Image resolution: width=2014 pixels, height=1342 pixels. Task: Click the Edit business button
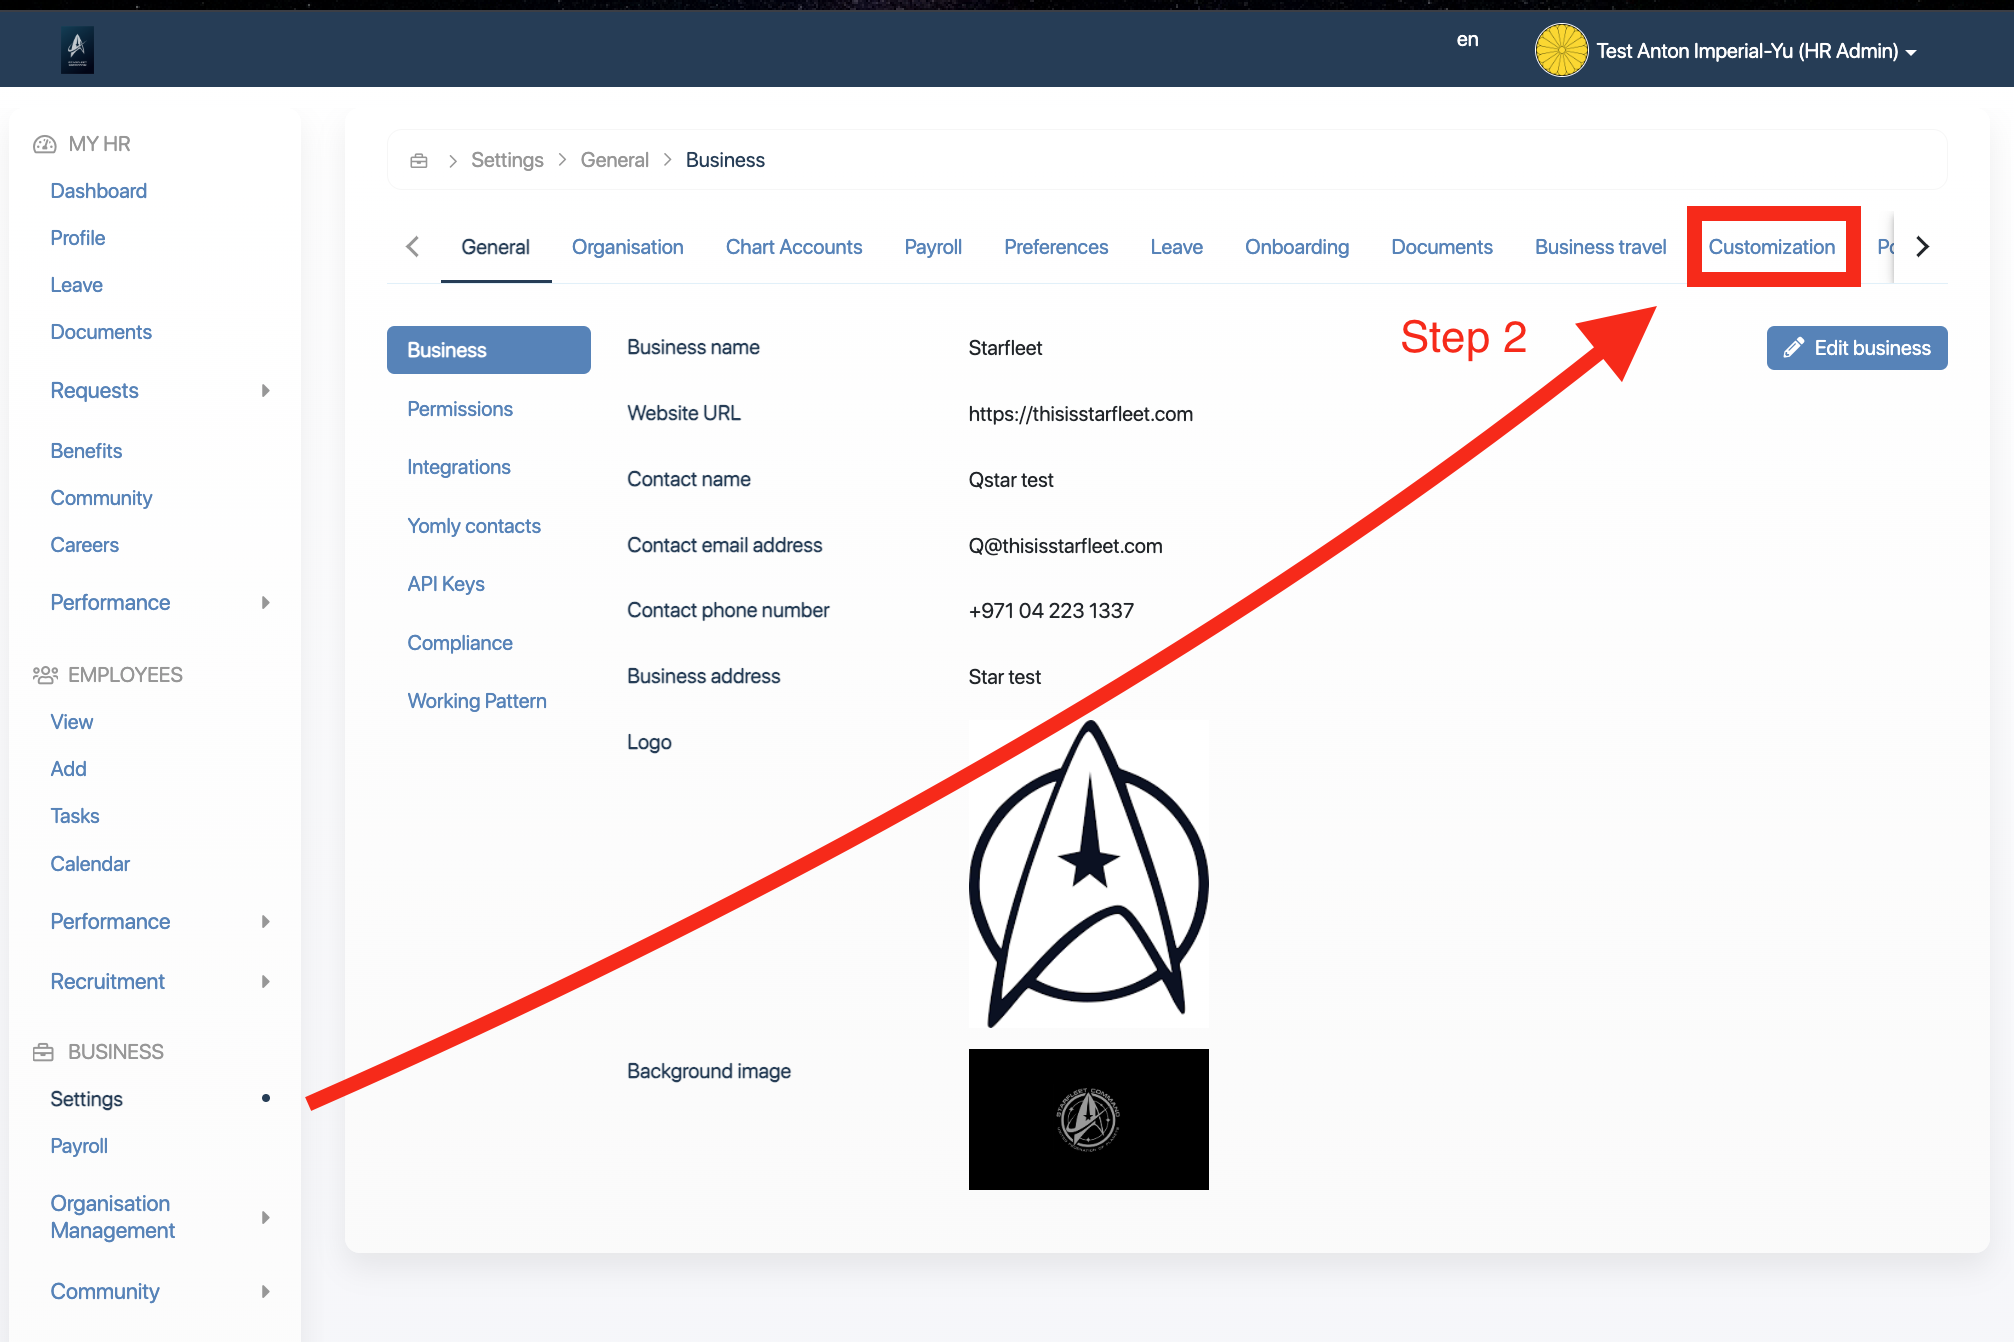click(x=1856, y=348)
